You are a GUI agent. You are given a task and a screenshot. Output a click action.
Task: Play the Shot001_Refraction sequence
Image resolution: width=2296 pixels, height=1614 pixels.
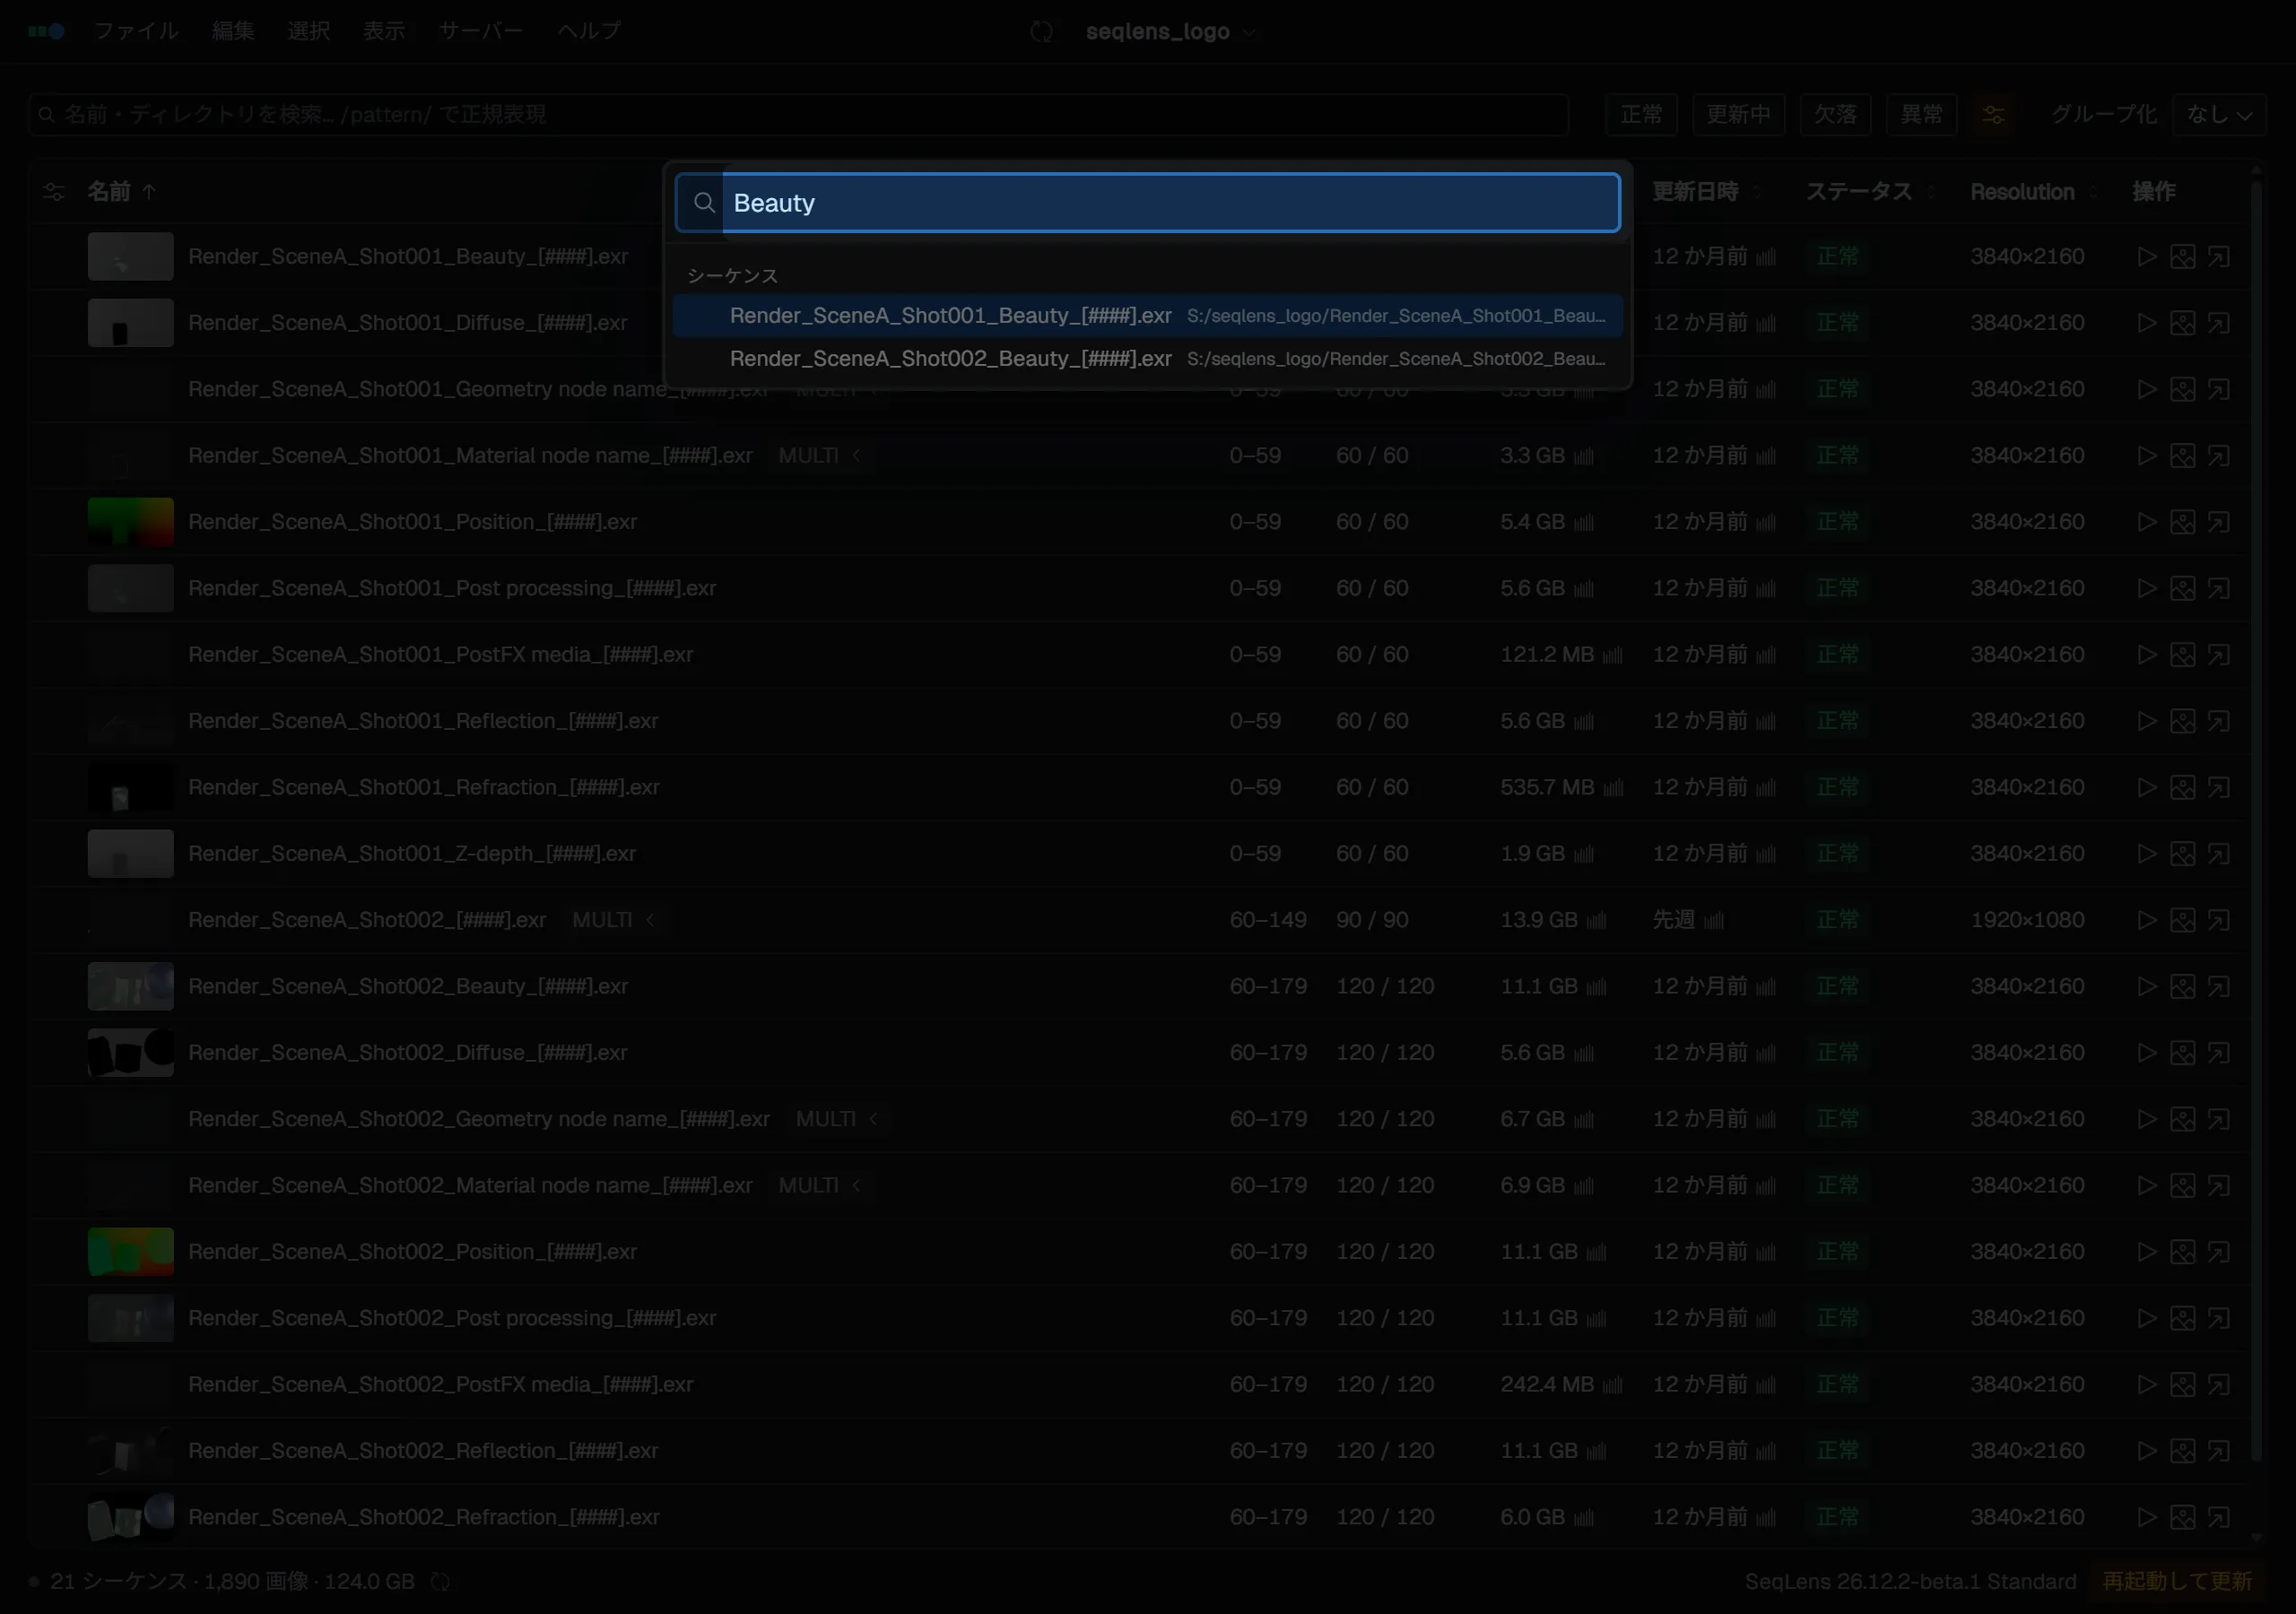click(2146, 787)
